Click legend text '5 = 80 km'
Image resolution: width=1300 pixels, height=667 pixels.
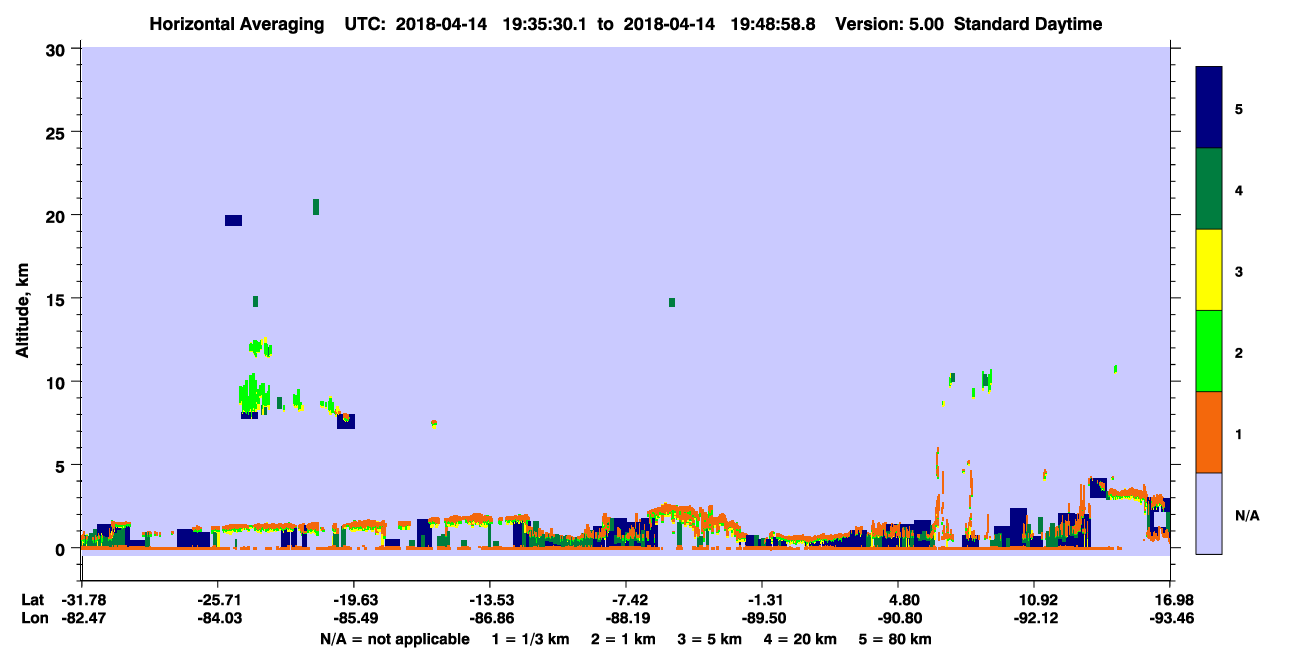[896, 639]
